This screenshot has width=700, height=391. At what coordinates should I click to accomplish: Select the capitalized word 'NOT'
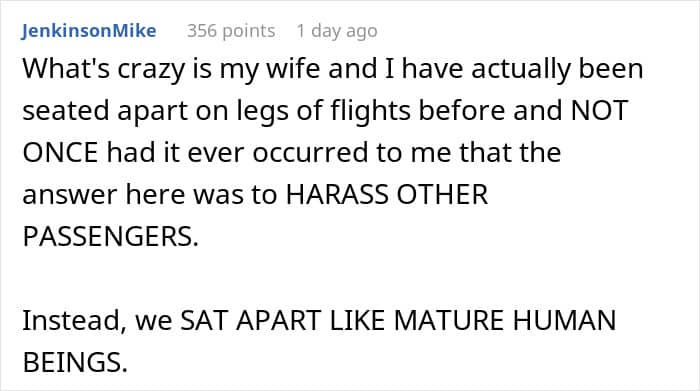(x=599, y=110)
